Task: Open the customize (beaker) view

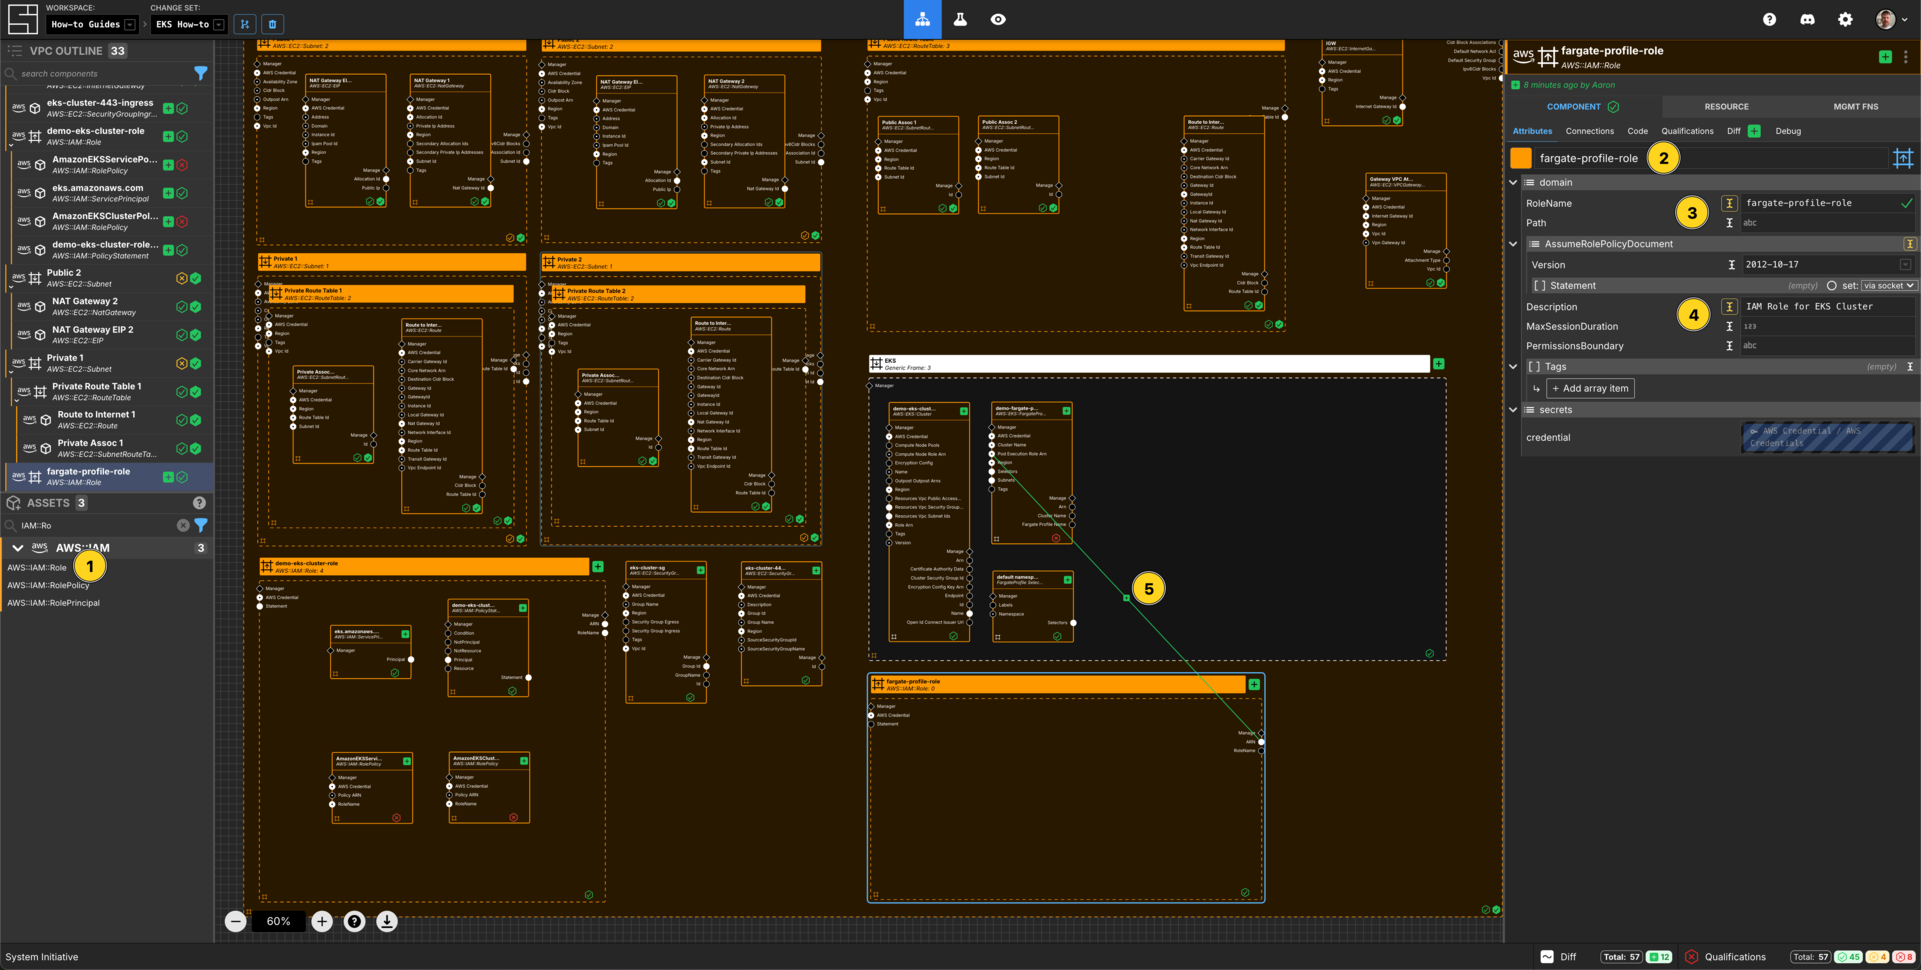Action: (x=960, y=19)
